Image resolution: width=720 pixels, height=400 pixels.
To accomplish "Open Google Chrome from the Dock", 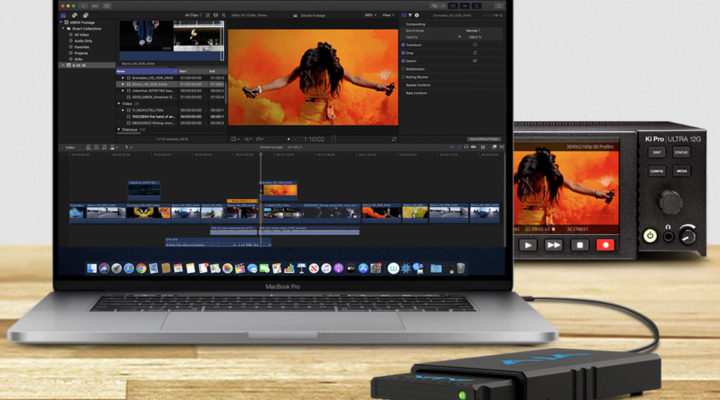I will [x=141, y=268].
